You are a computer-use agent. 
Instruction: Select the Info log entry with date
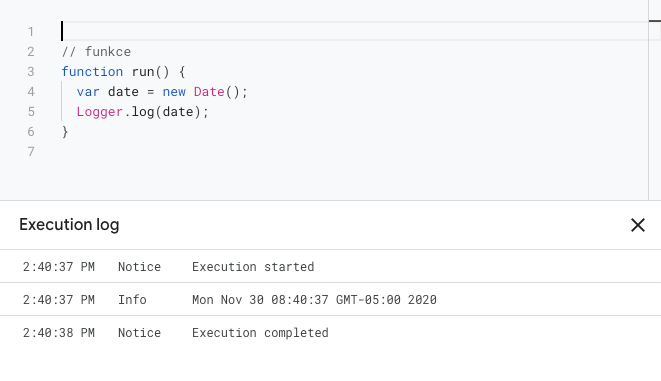coord(330,299)
